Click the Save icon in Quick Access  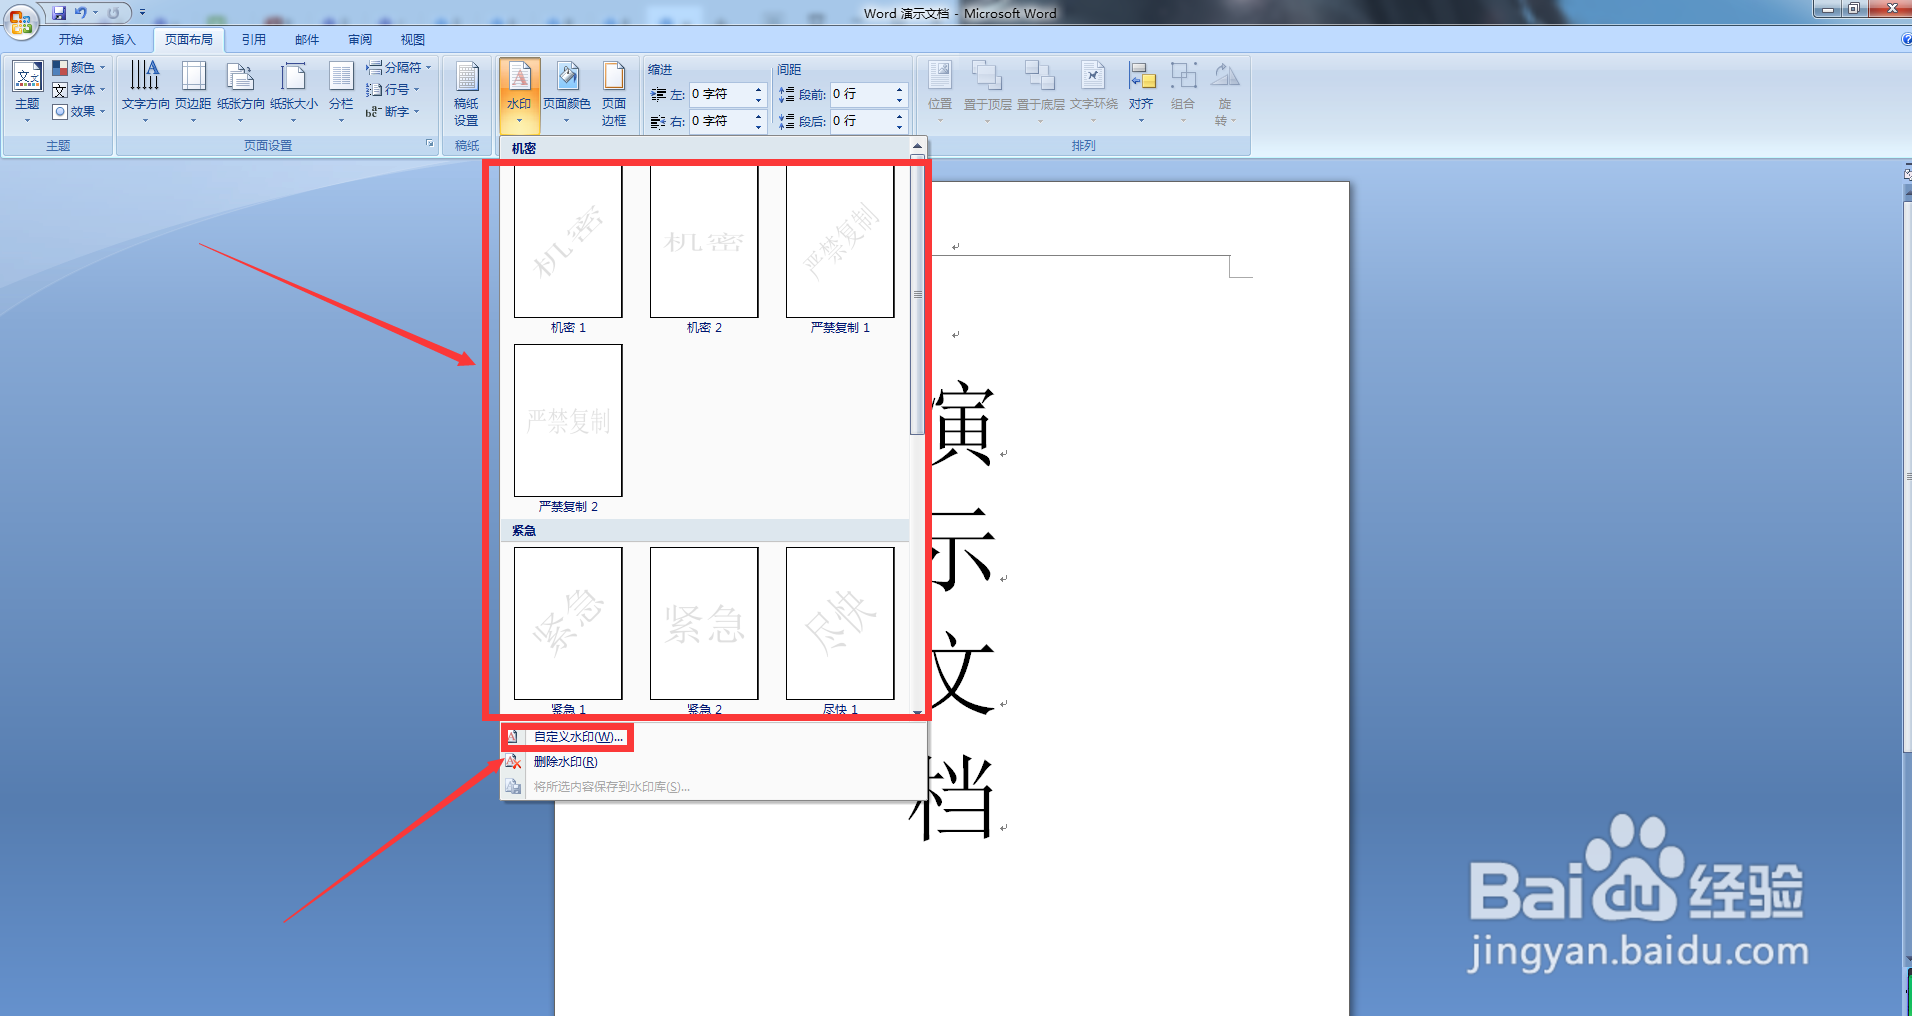tap(59, 13)
